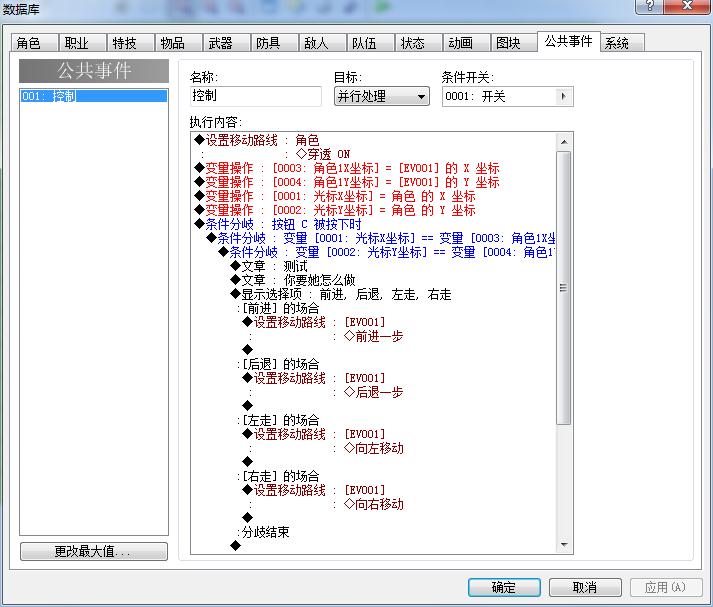Viewport: 713px width, 607px height.
Task: Select the 设置移动路线 : 角色 command
Action: [x=257, y=140]
